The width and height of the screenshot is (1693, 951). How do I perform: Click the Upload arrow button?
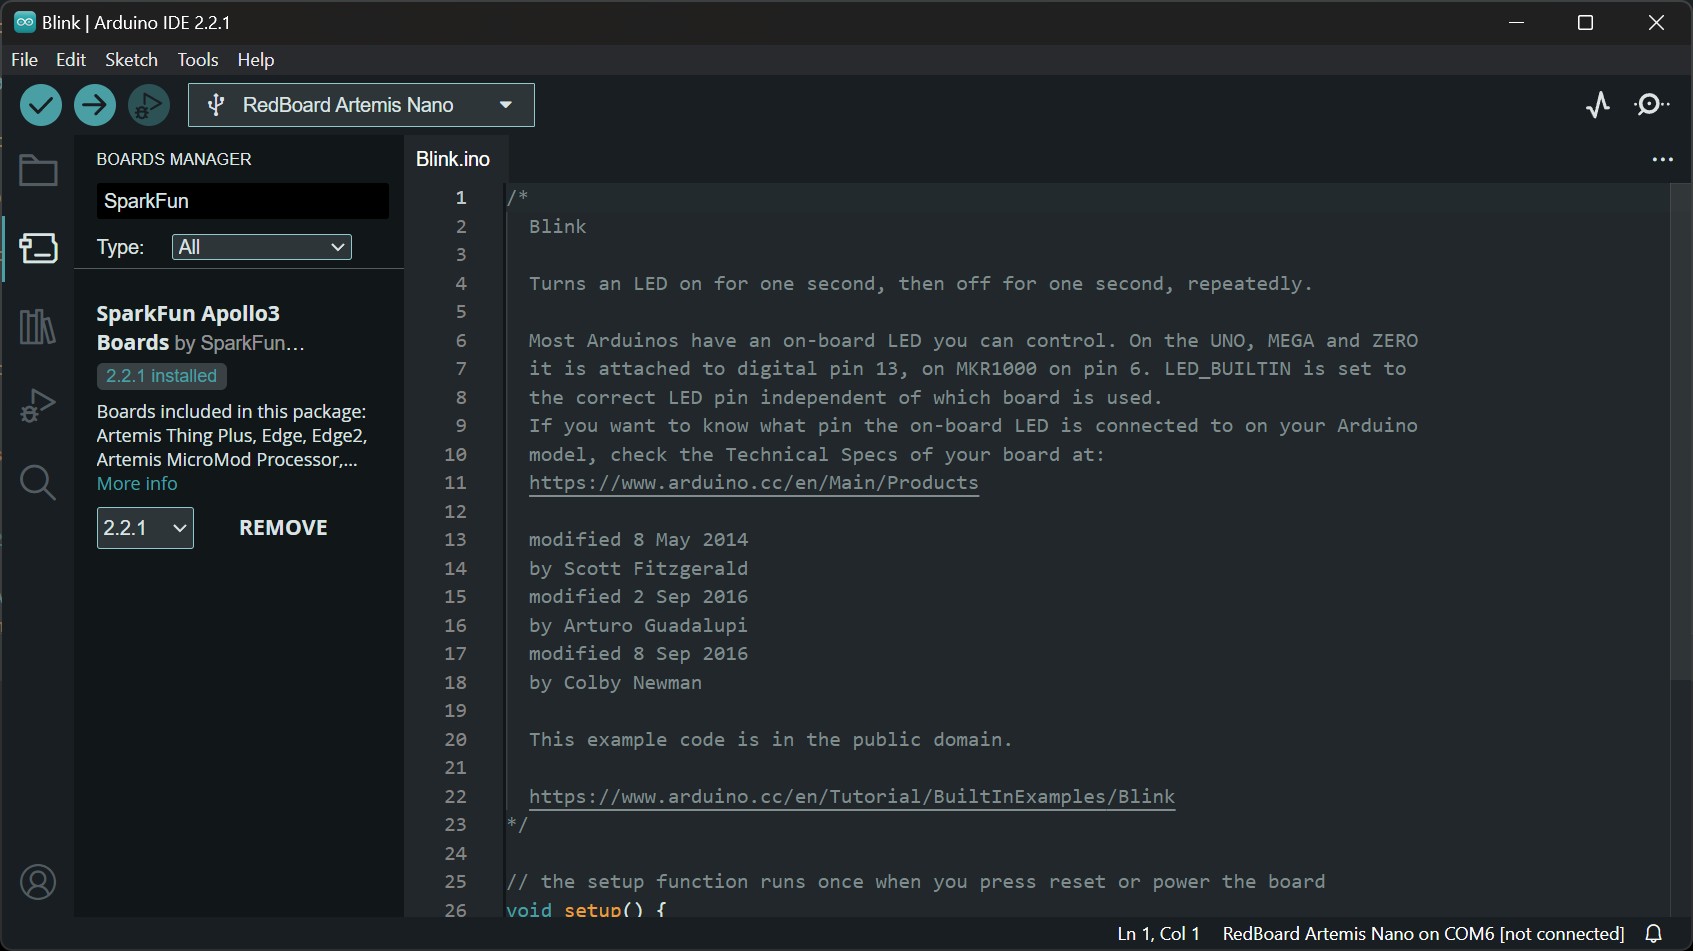click(x=95, y=105)
